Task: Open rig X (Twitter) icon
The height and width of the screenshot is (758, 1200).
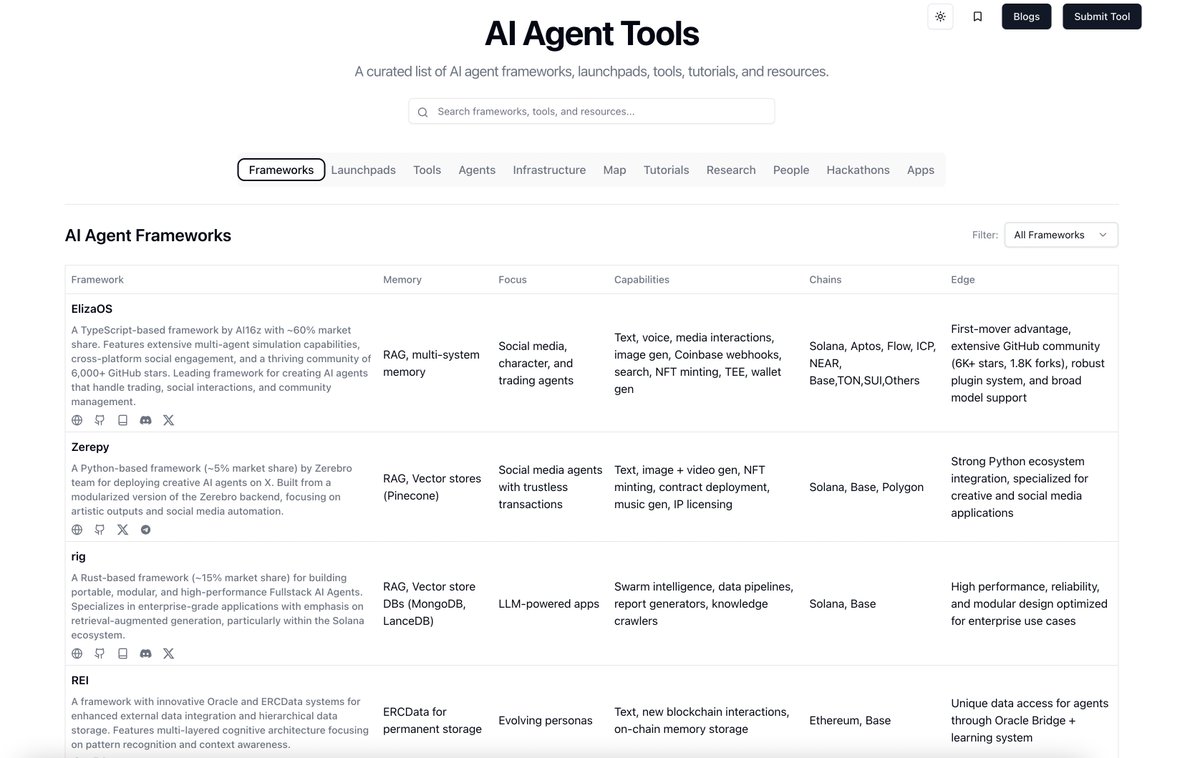Action: tap(168, 653)
